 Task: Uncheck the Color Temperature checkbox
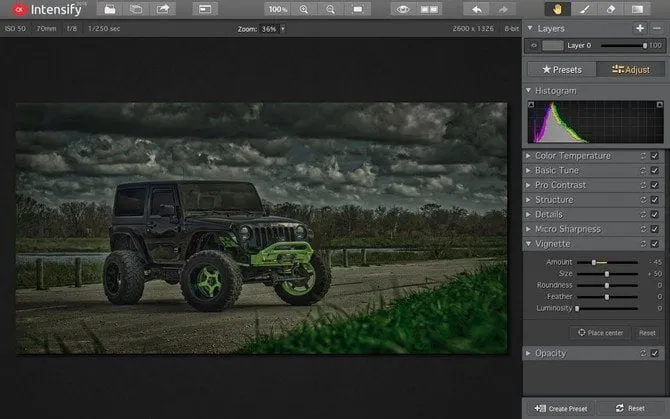pyautogui.click(x=654, y=156)
